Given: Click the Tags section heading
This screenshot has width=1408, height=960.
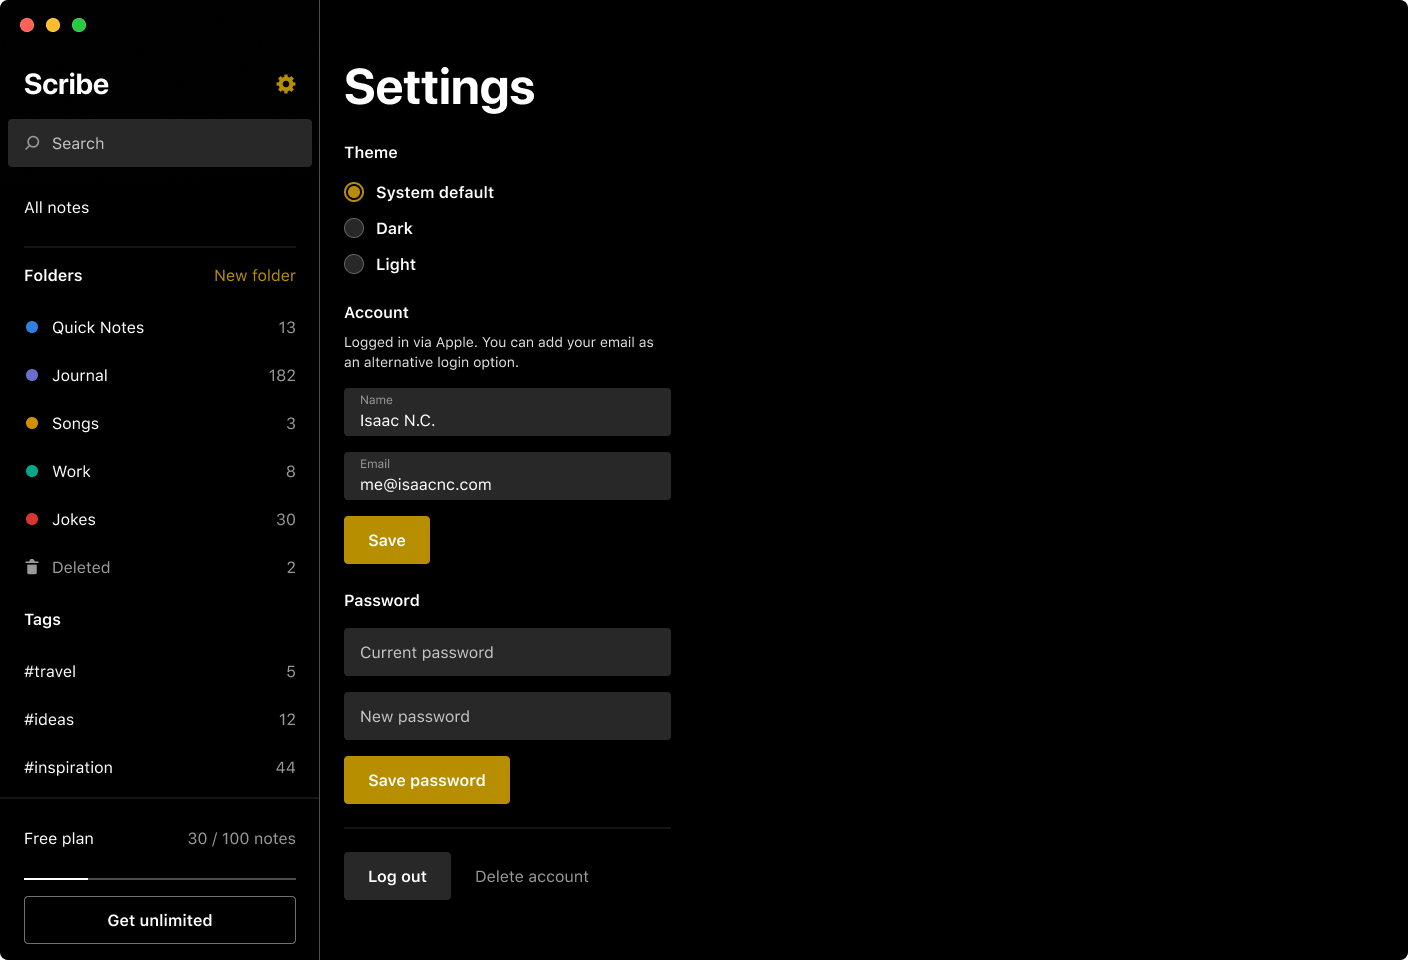Looking at the screenshot, I should click(x=42, y=619).
